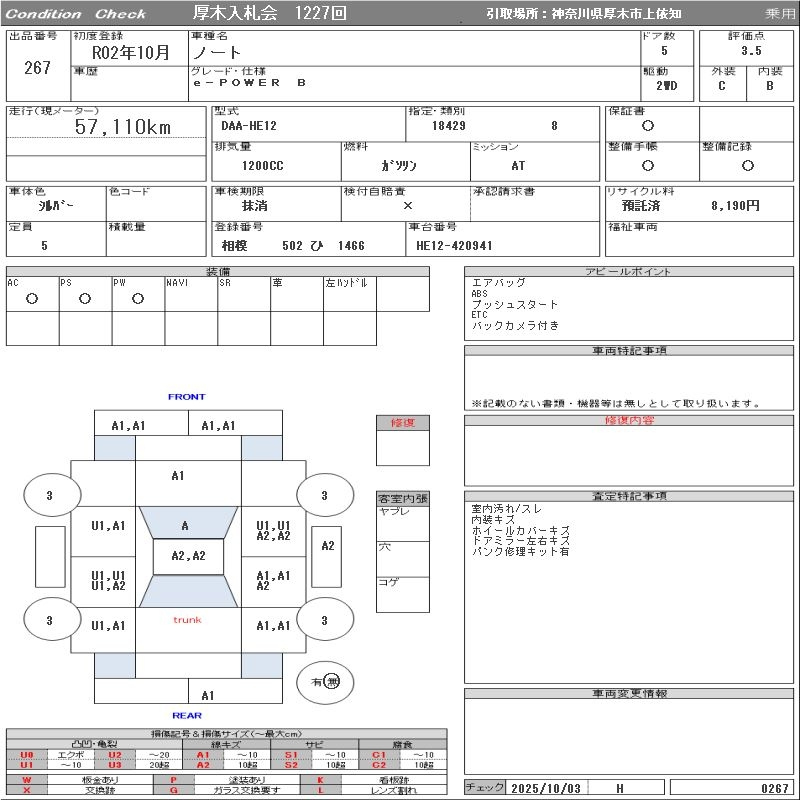Click the A2 side box beside right door
This screenshot has height=800, width=800.
click(x=328, y=546)
